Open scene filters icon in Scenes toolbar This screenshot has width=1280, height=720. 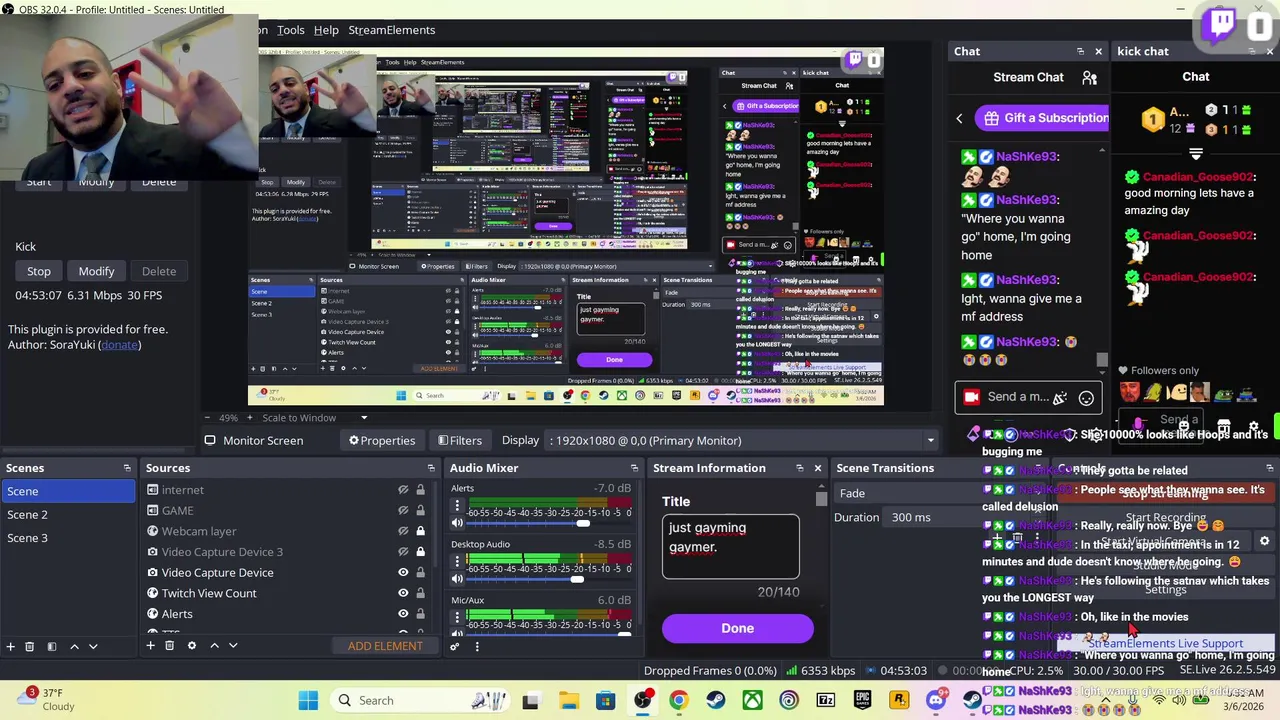[x=52, y=646]
